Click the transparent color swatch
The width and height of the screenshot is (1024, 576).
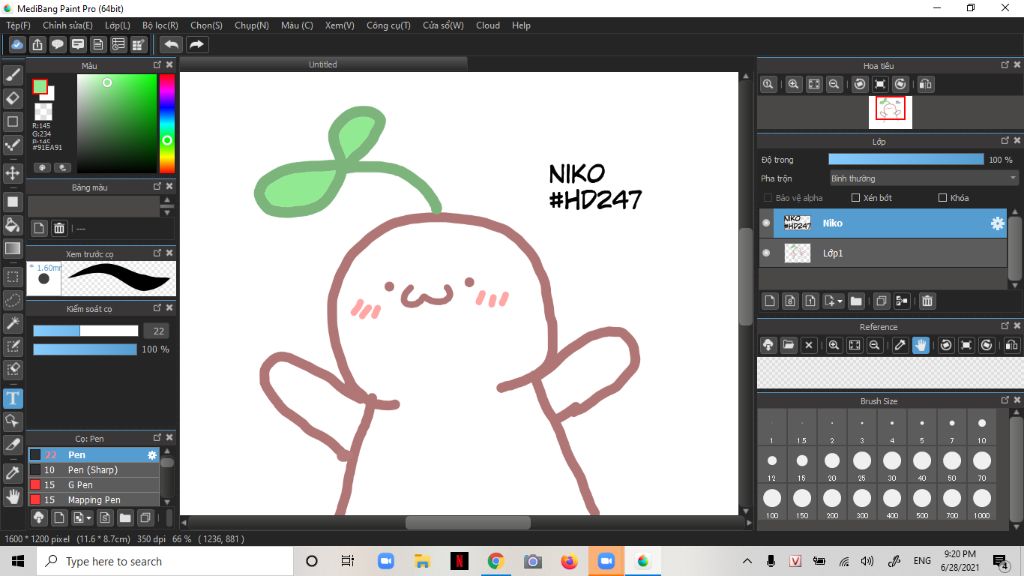(43, 111)
